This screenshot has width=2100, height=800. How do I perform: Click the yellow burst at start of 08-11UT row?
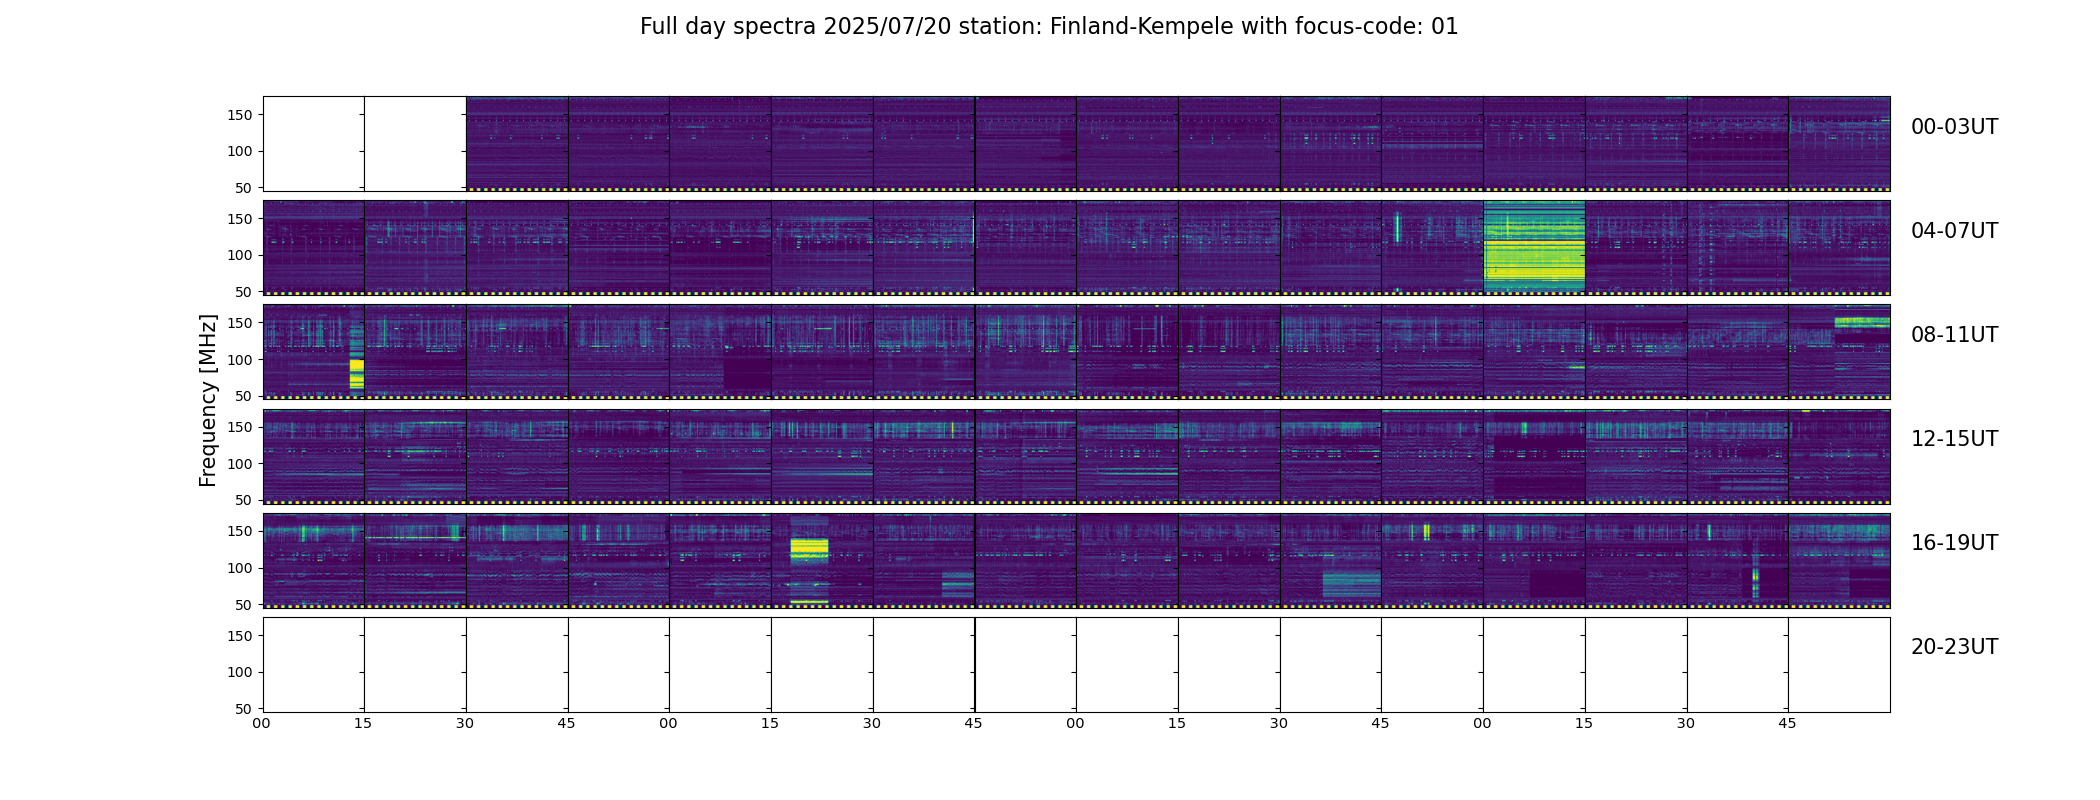tap(356, 375)
